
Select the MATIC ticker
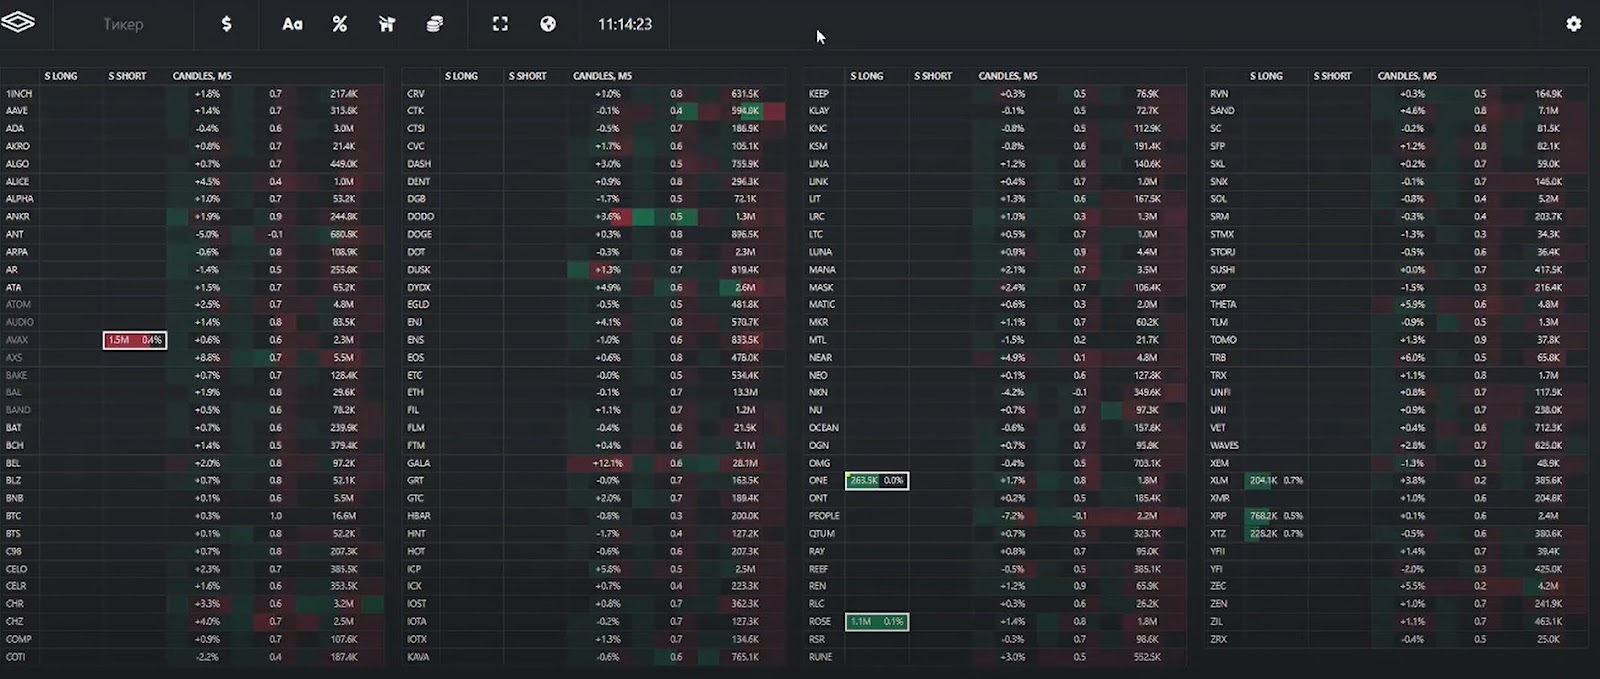(822, 305)
